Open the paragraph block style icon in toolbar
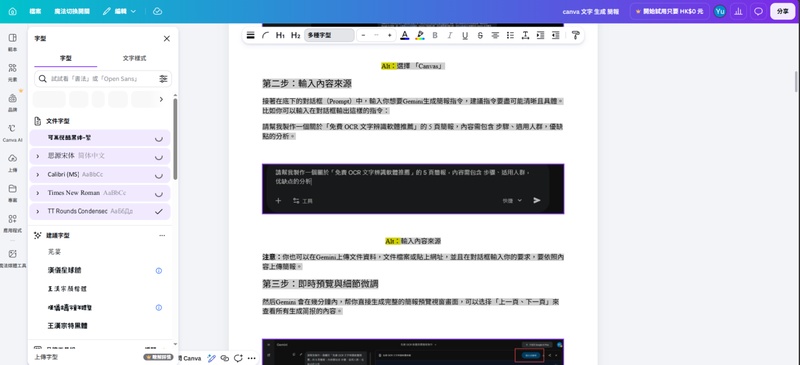 (x=251, y=35)
